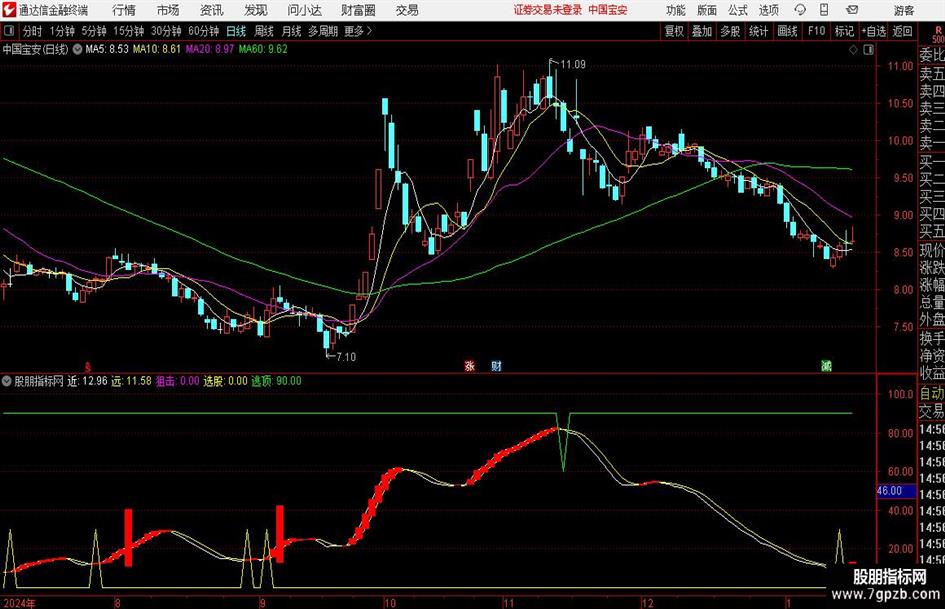Screen dimensions: 945x609
Task: Open the 公式 menu
Action: coord(738,10)
